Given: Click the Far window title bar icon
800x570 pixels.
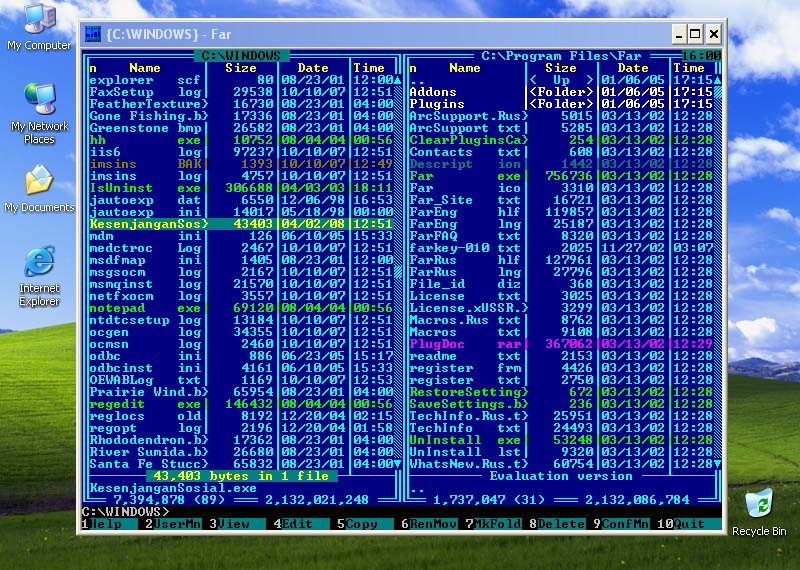Looking at the screenshot, I should 93,34.
